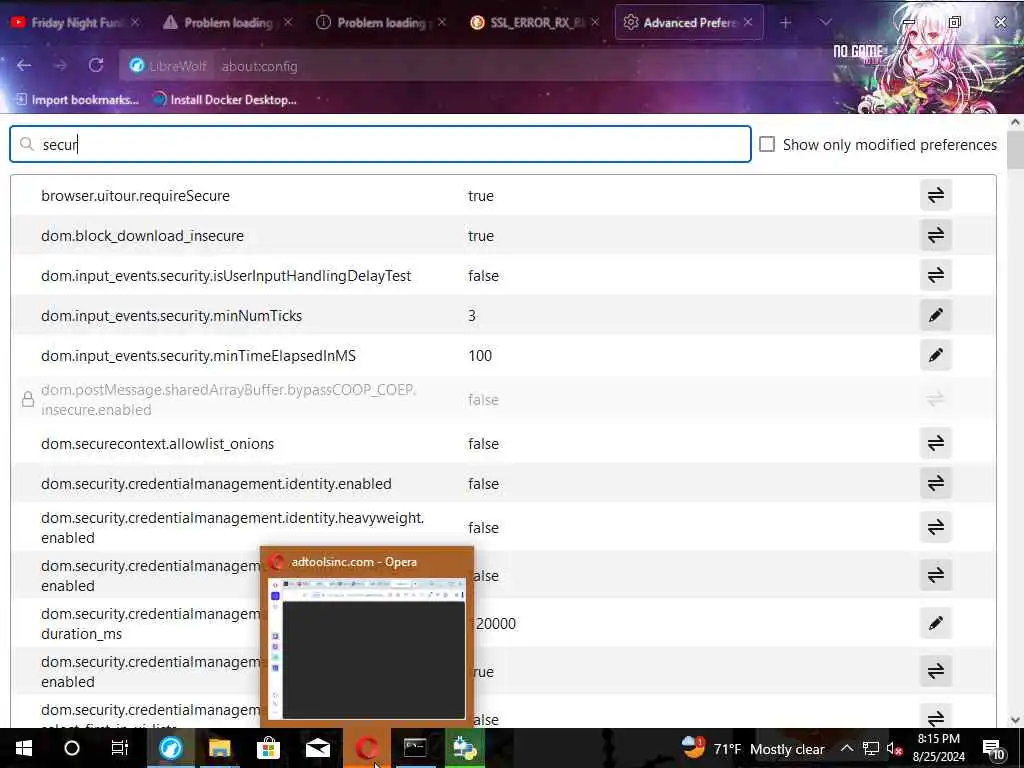Focus the preference search field
Screen dimensions: 1024x768
[x=380, y=144]
